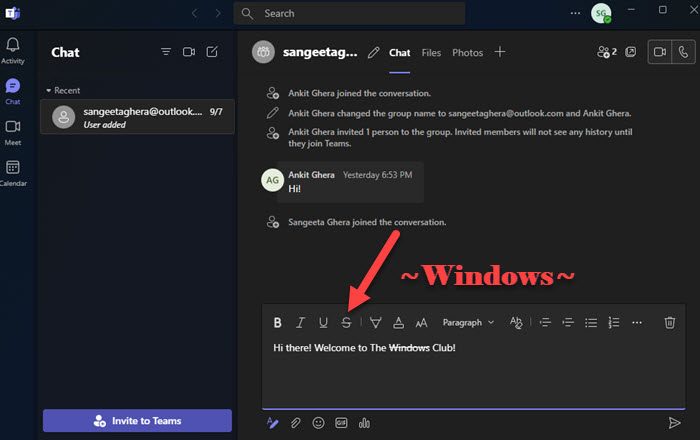Open the sangeetaghera@outlook chat entry

click(138, 117)
